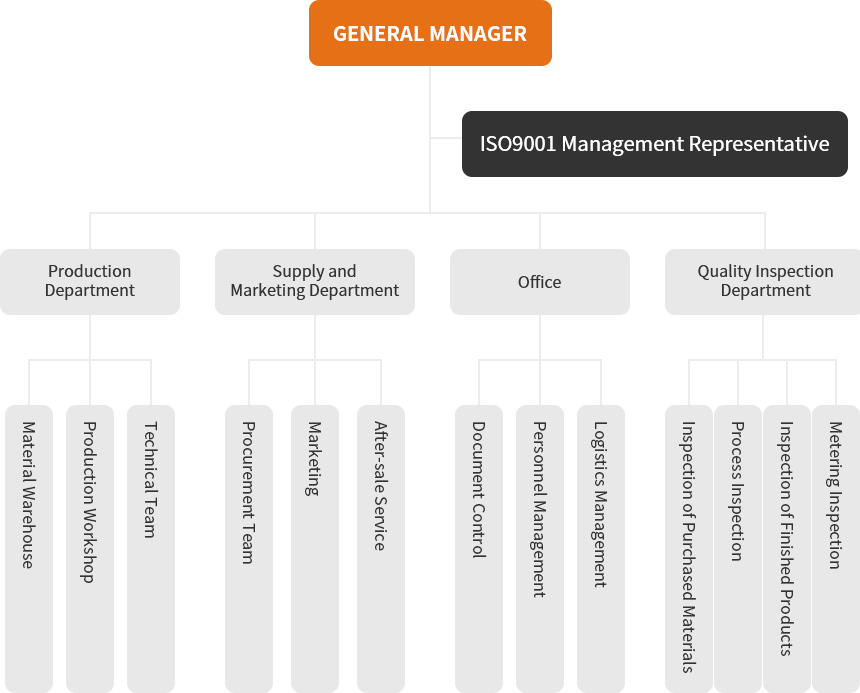Open the Document Control box
Image resolution: width=860 pixels, height=693 pixels.
click(x=479, y=549)
